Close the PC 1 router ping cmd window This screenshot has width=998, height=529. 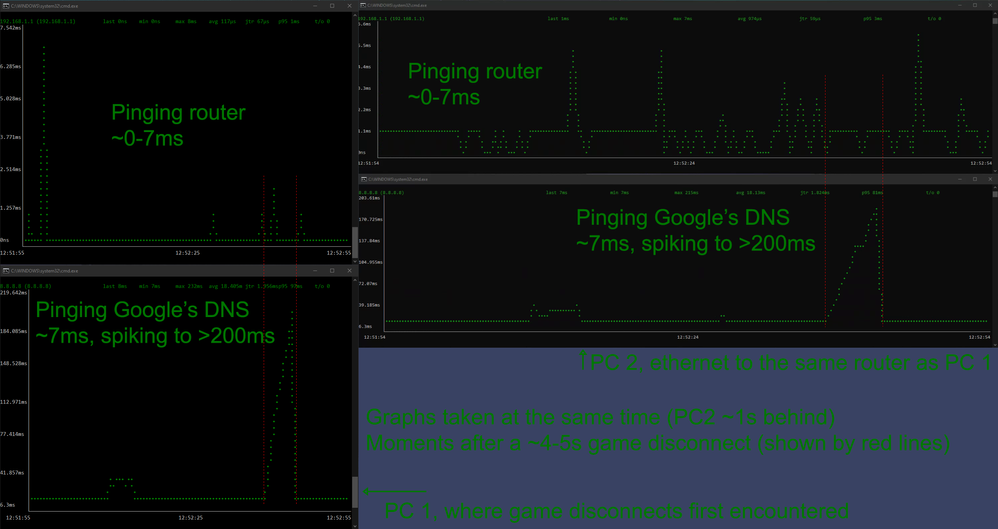click(x=347, y=6)
